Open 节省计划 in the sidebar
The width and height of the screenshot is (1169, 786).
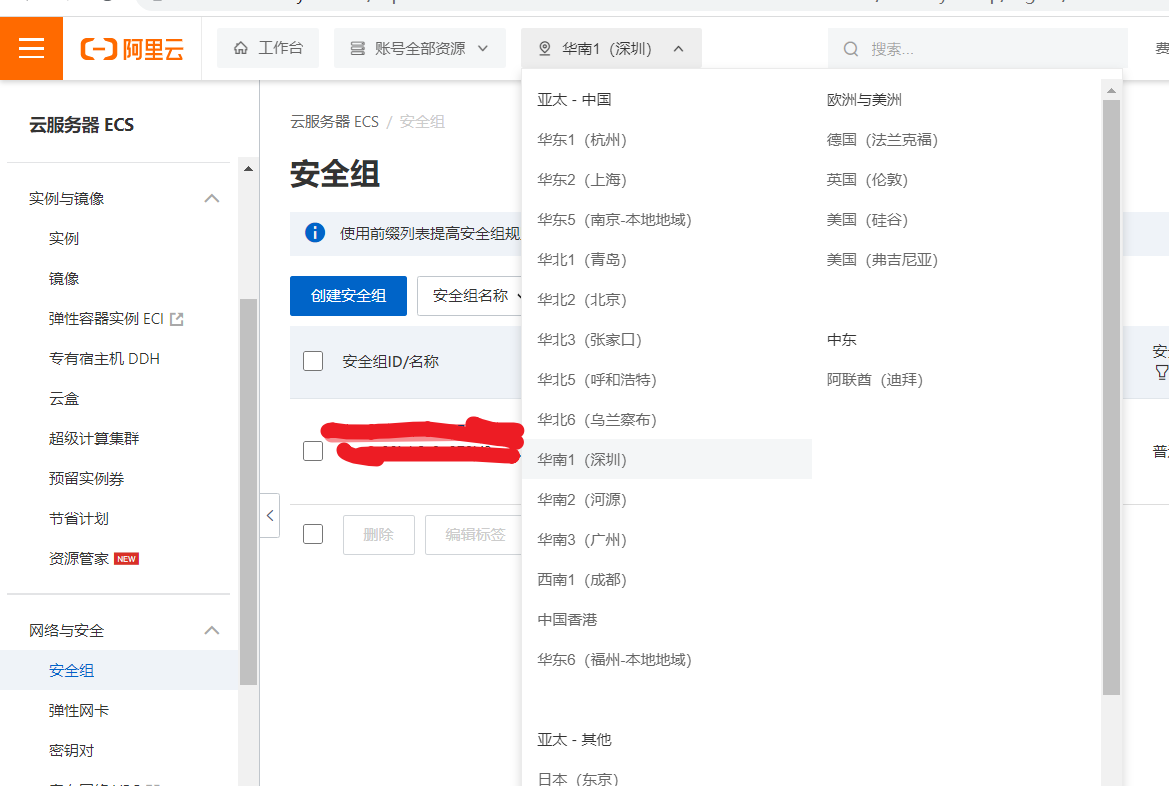click(79, 518)
